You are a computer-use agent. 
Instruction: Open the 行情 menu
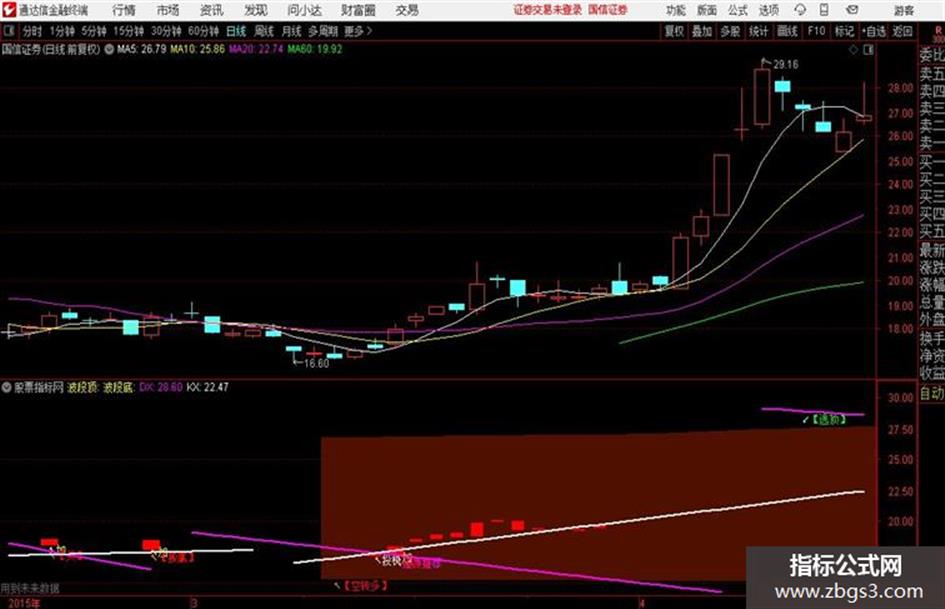[124, 10]
